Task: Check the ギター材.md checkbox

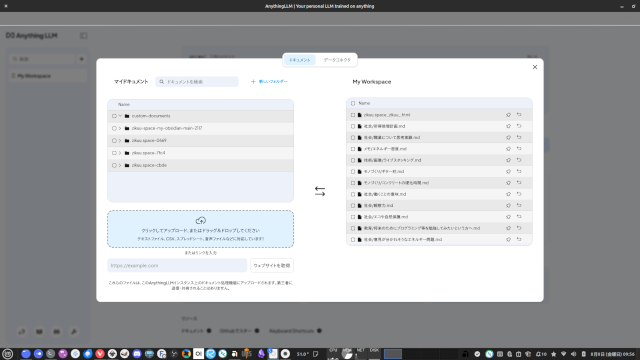Action: click(x=353, y=172)
